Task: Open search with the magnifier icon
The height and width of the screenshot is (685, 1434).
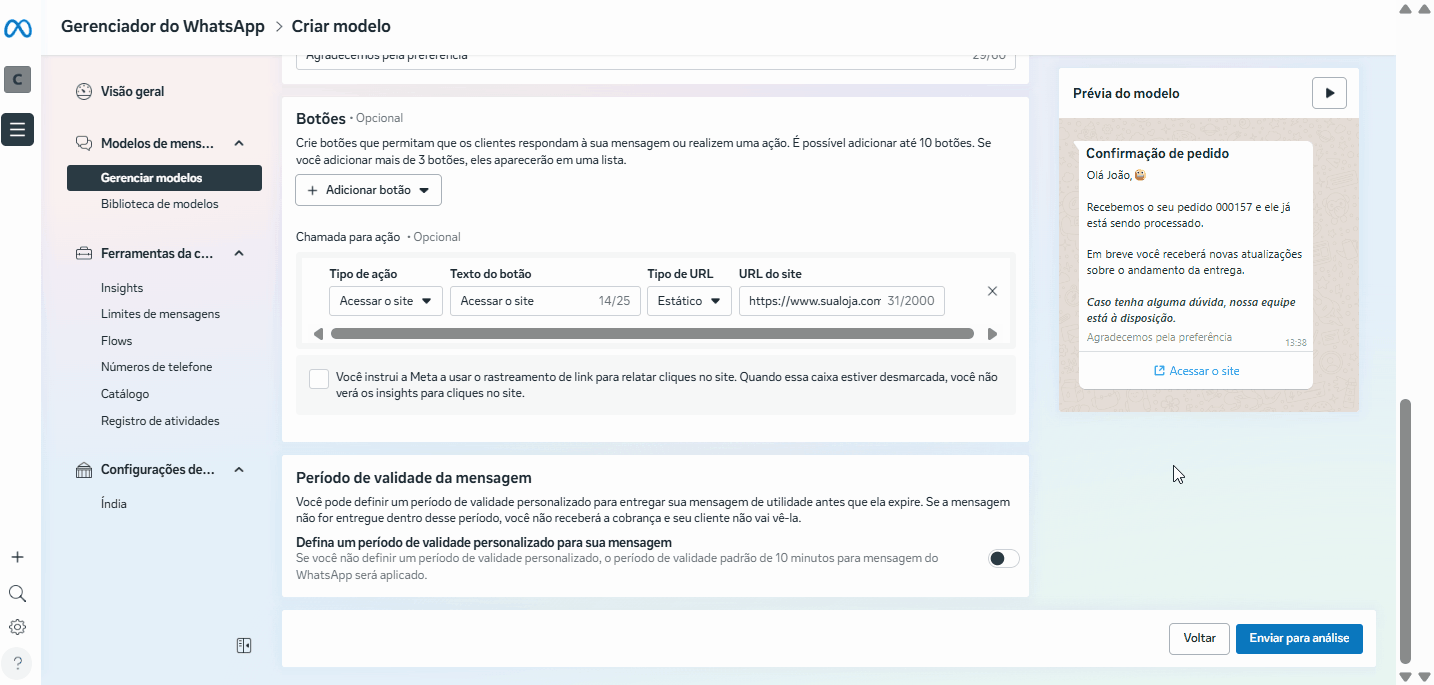Action: coord(17,593)
